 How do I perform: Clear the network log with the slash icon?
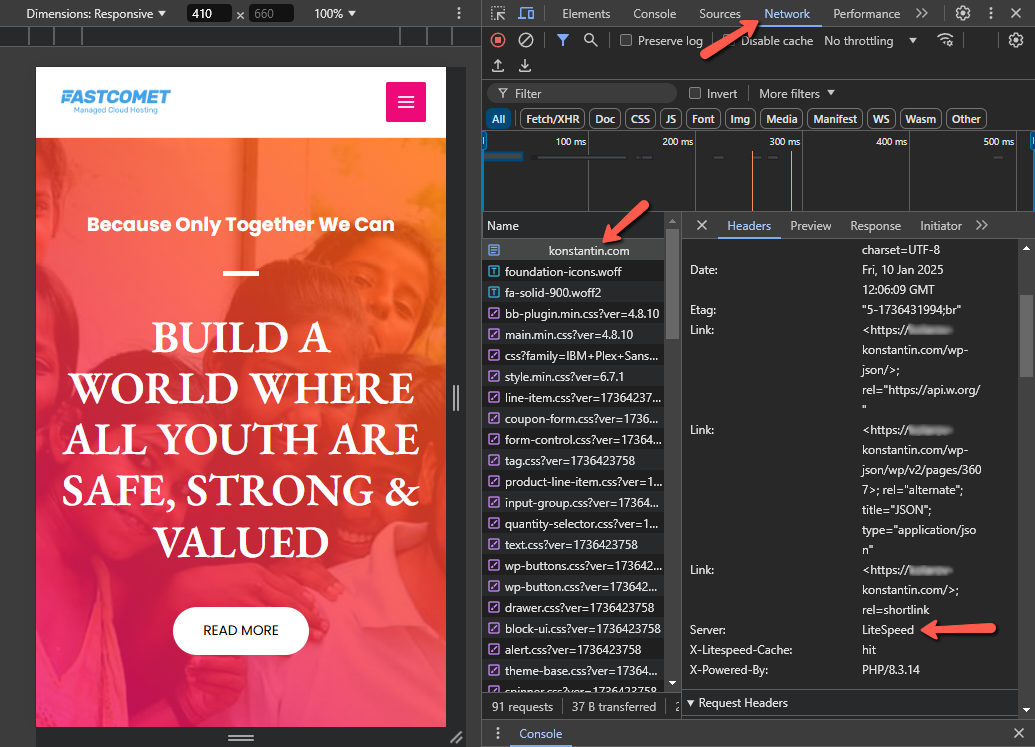coord(525,40)
